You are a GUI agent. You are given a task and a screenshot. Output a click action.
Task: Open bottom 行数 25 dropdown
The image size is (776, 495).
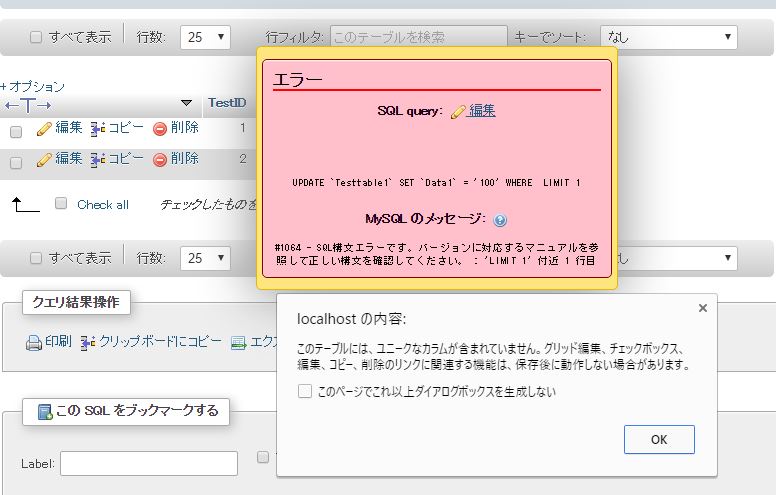[205, 258]
